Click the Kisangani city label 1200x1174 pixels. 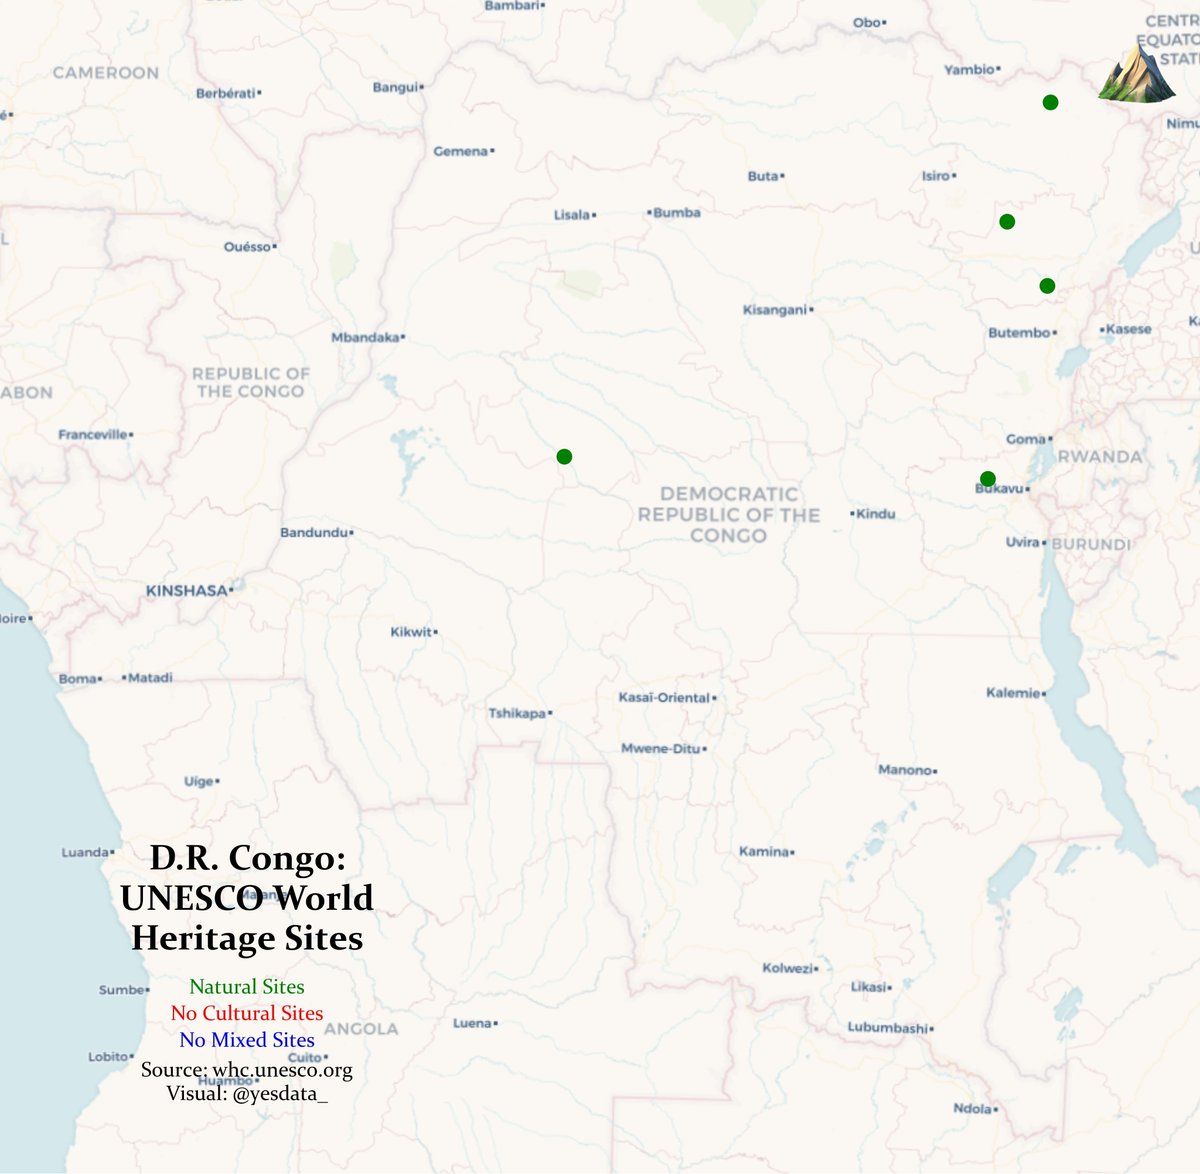tap(776, 310)
